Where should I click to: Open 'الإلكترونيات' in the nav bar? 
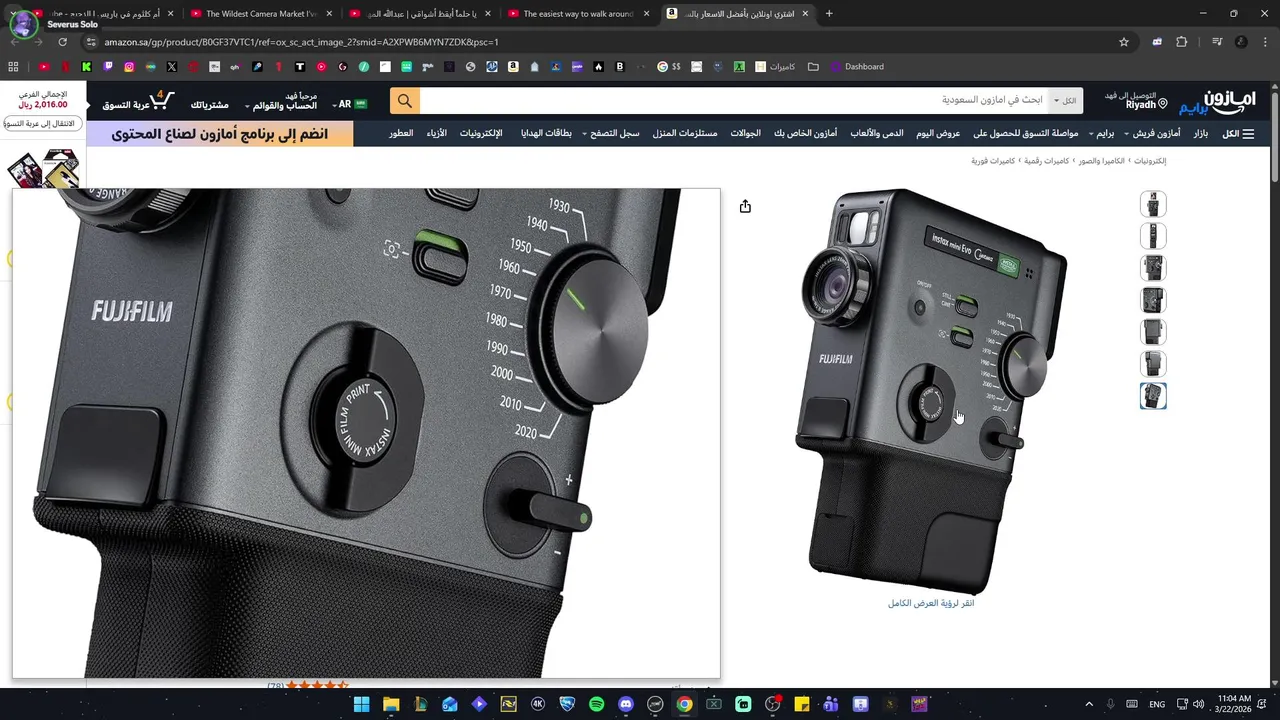coord(481,133)
